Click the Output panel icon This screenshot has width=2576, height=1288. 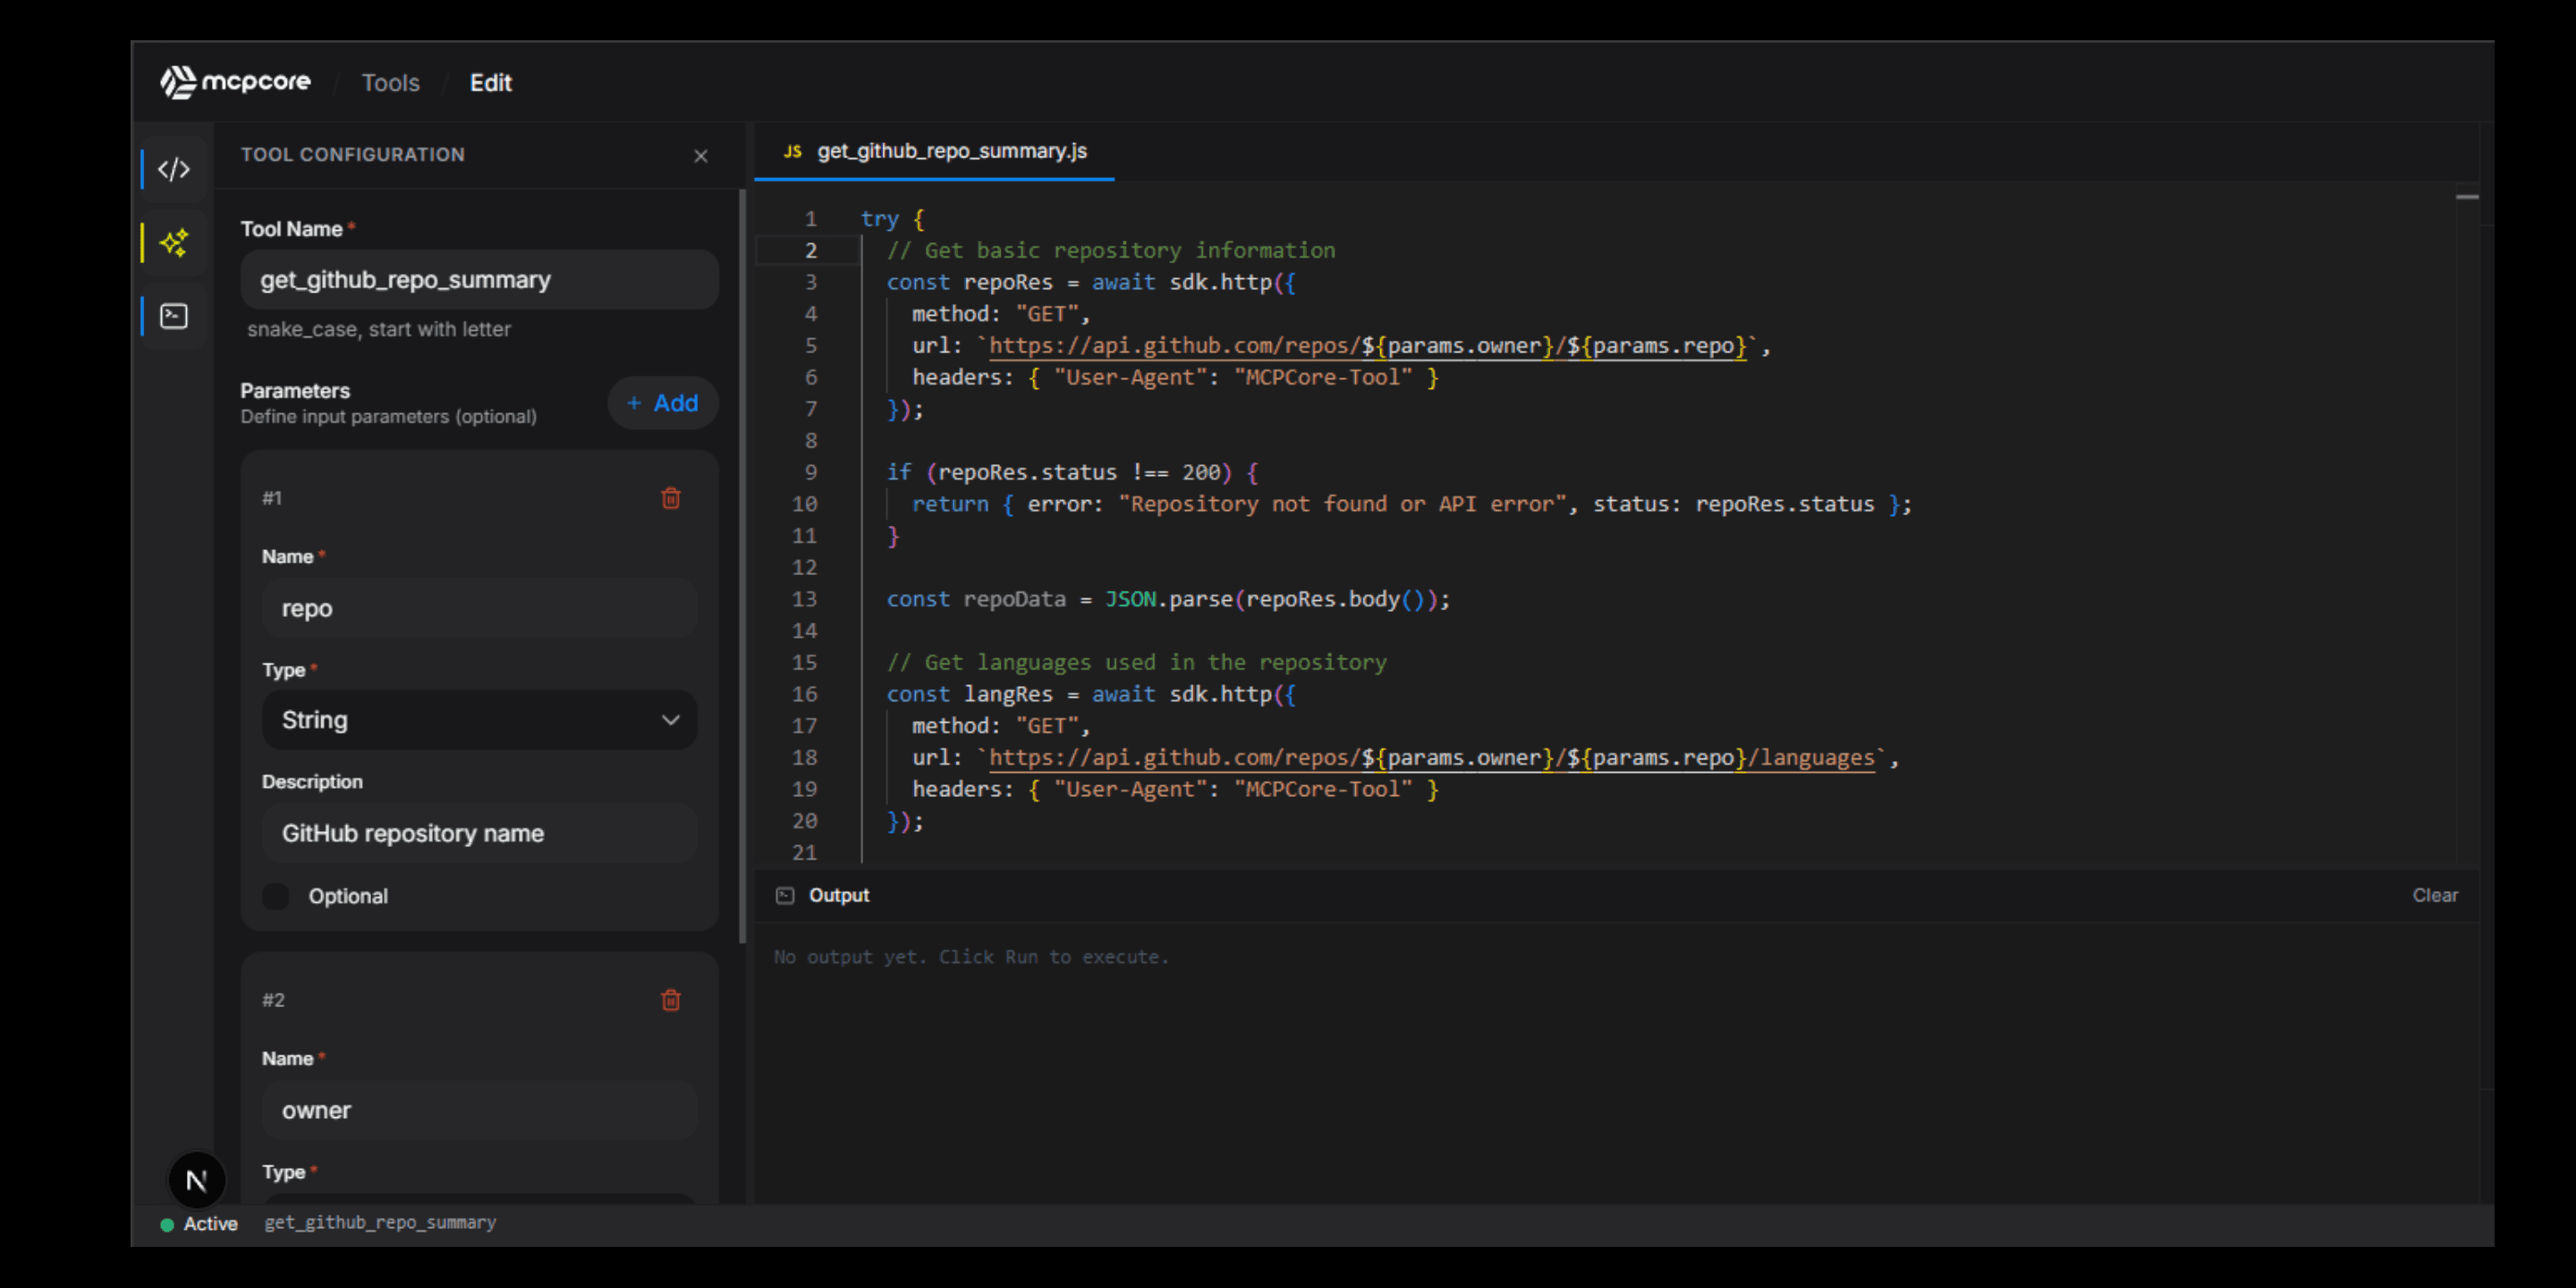click(x=785, y=895)
